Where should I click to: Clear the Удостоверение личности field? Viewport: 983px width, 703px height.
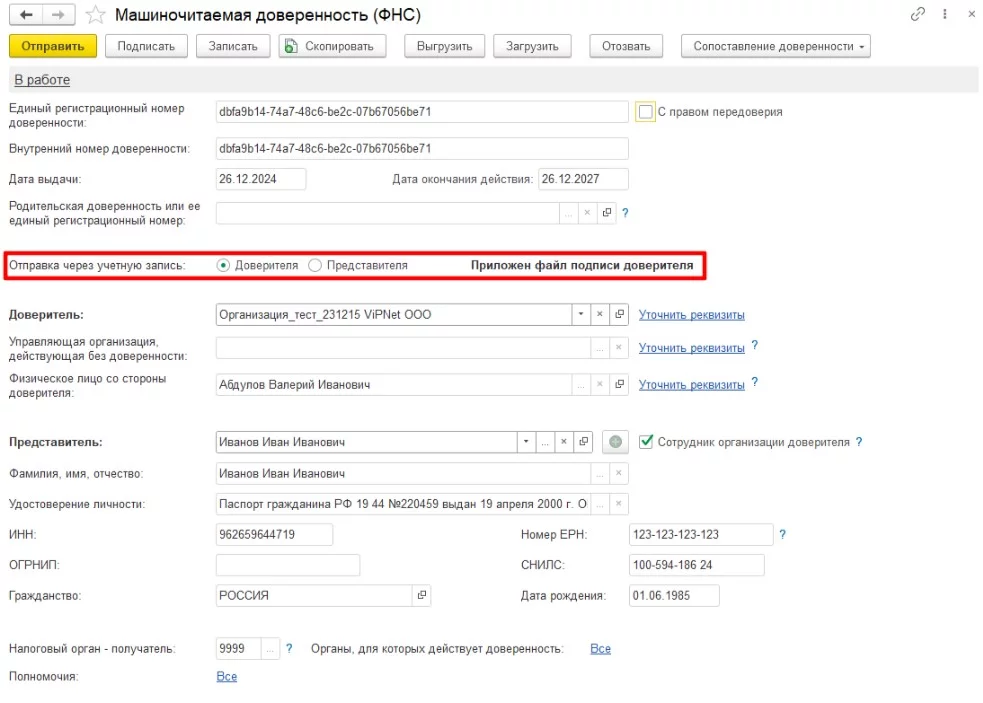point(619,504)
